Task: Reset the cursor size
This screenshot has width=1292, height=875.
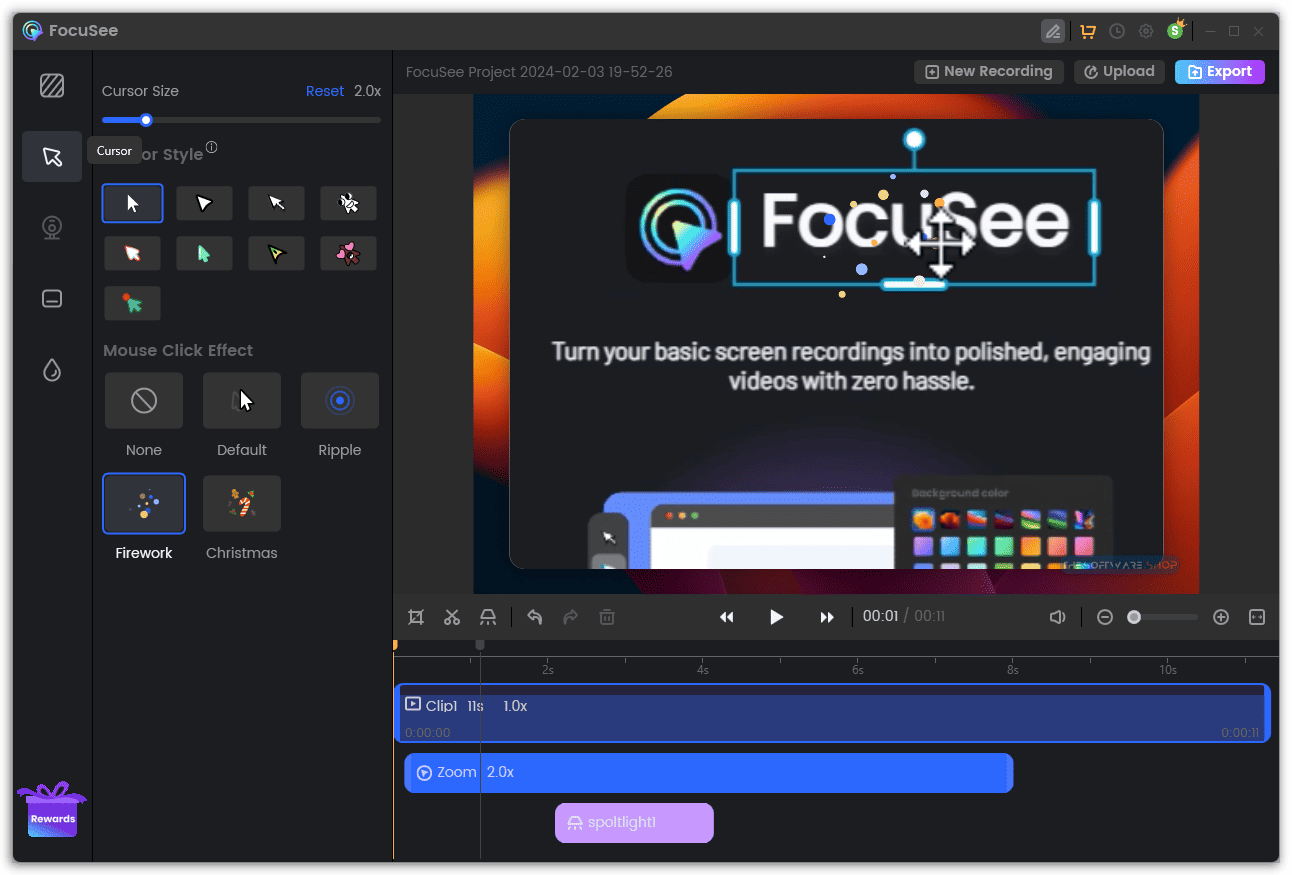Action: click(325, 91)
